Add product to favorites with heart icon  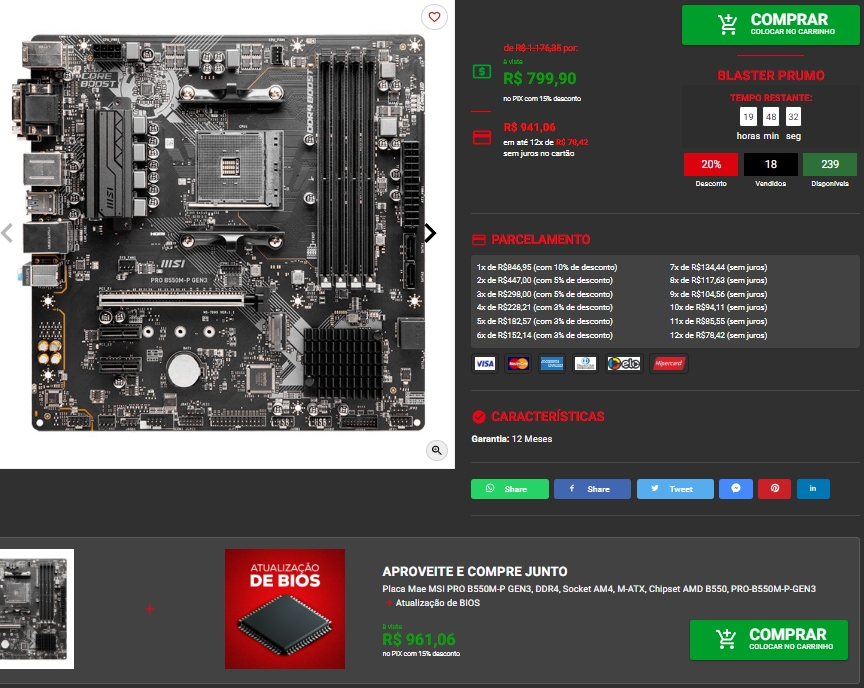[434, 17]
